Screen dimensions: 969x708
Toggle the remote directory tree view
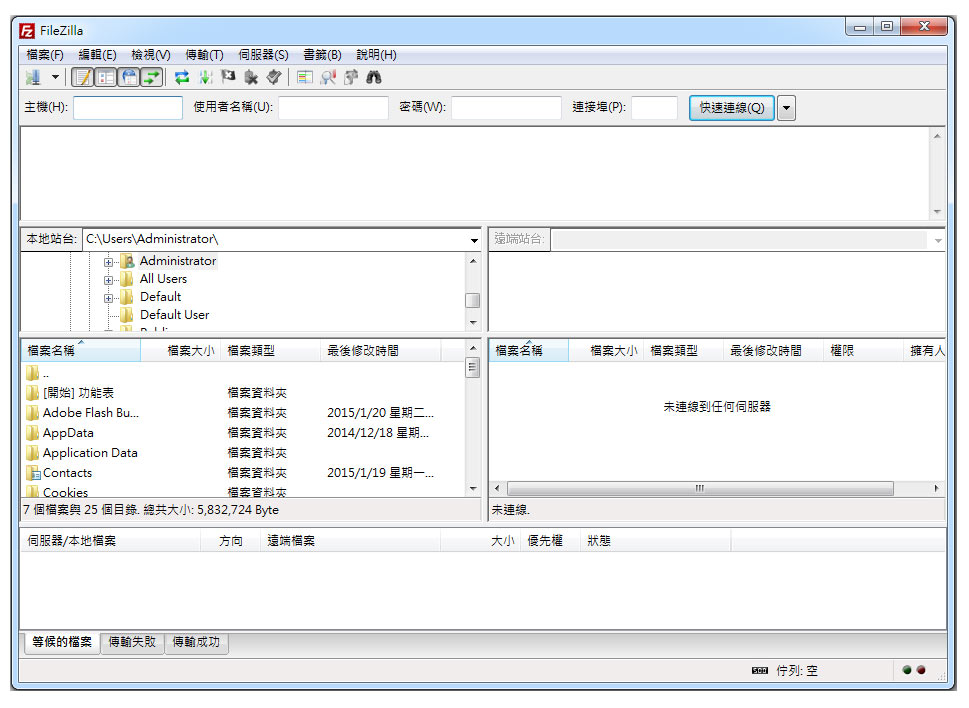(129, 77)
